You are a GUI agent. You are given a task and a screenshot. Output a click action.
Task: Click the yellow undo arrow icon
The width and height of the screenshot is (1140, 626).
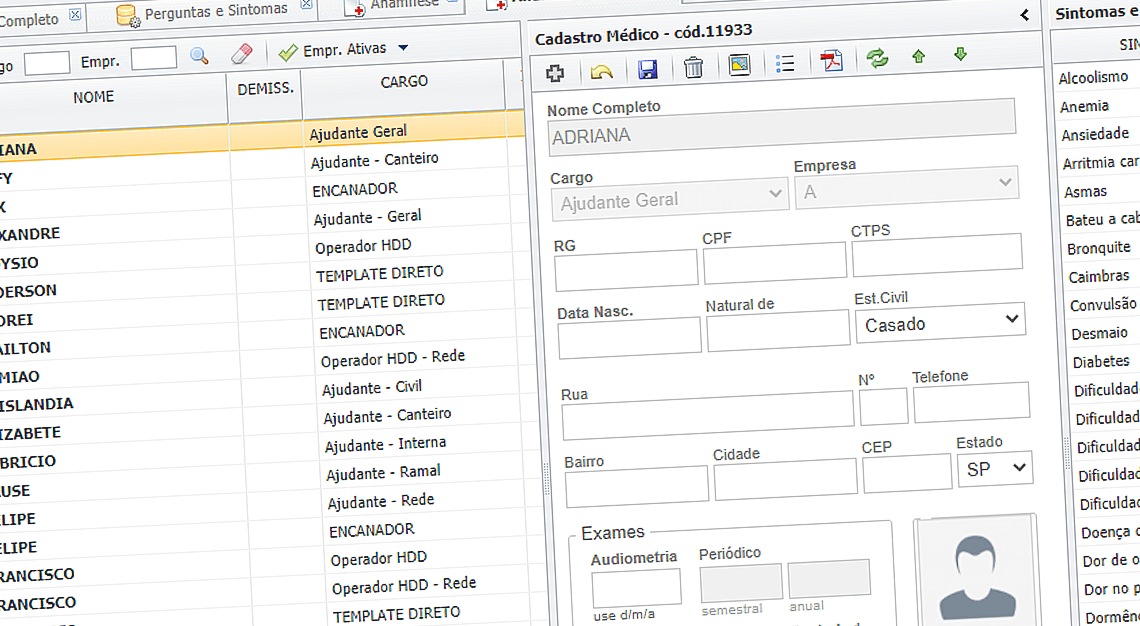tap(601, 71)
